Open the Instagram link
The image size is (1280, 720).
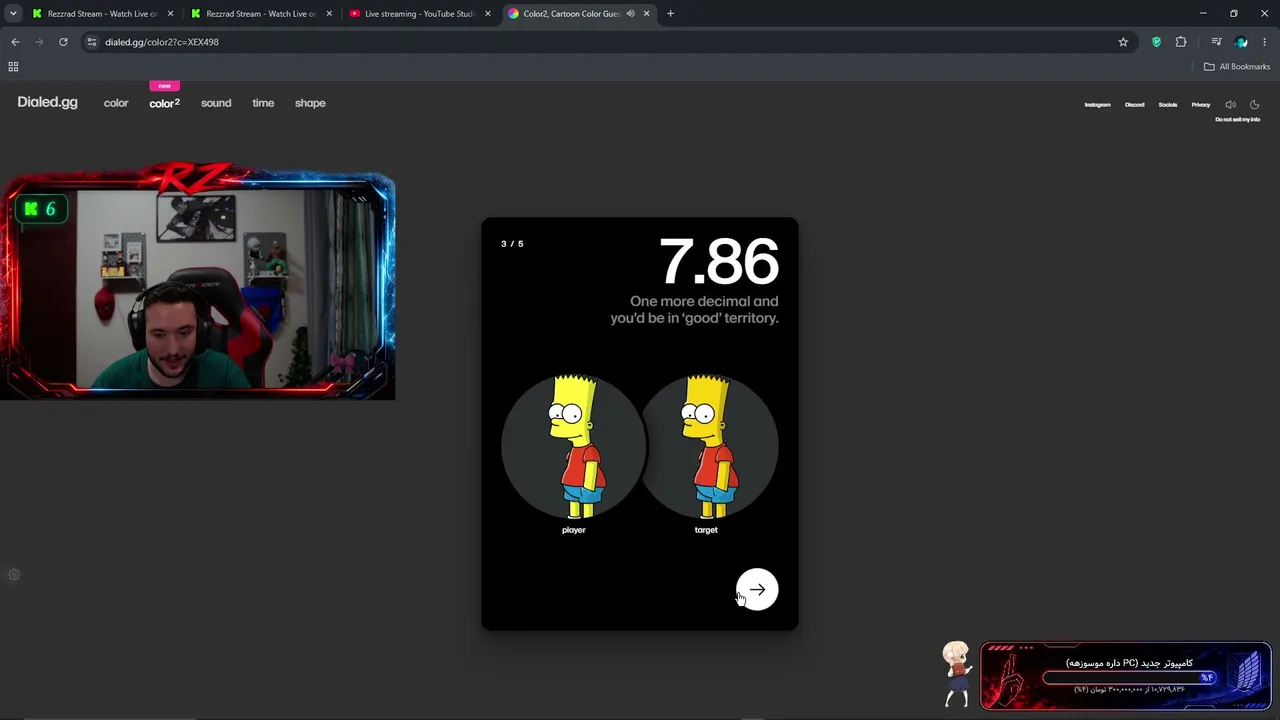(x=1098, y=105)
